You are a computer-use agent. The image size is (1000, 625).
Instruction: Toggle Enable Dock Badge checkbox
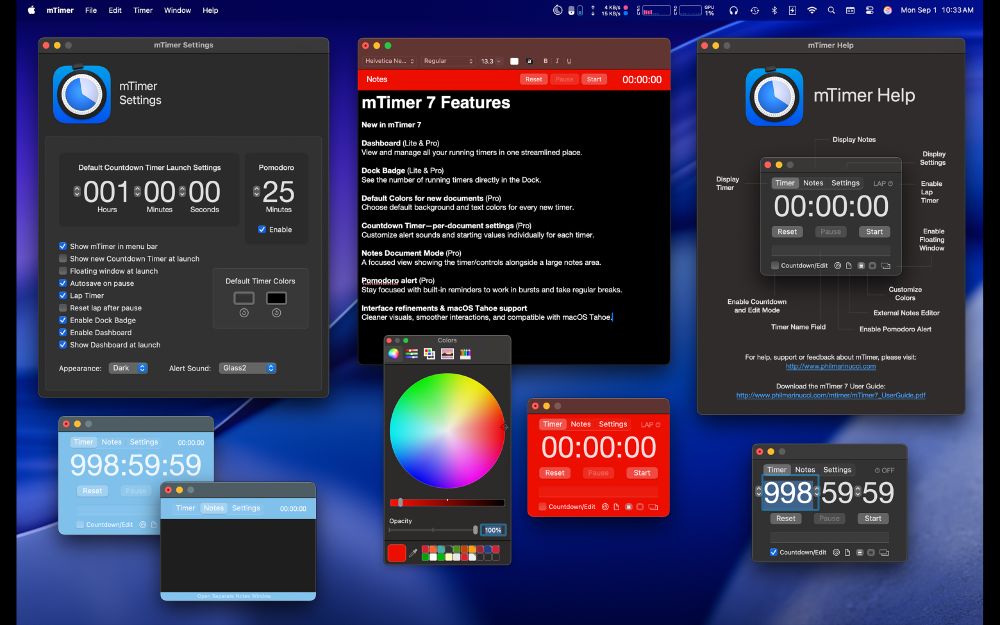point(62,320)
